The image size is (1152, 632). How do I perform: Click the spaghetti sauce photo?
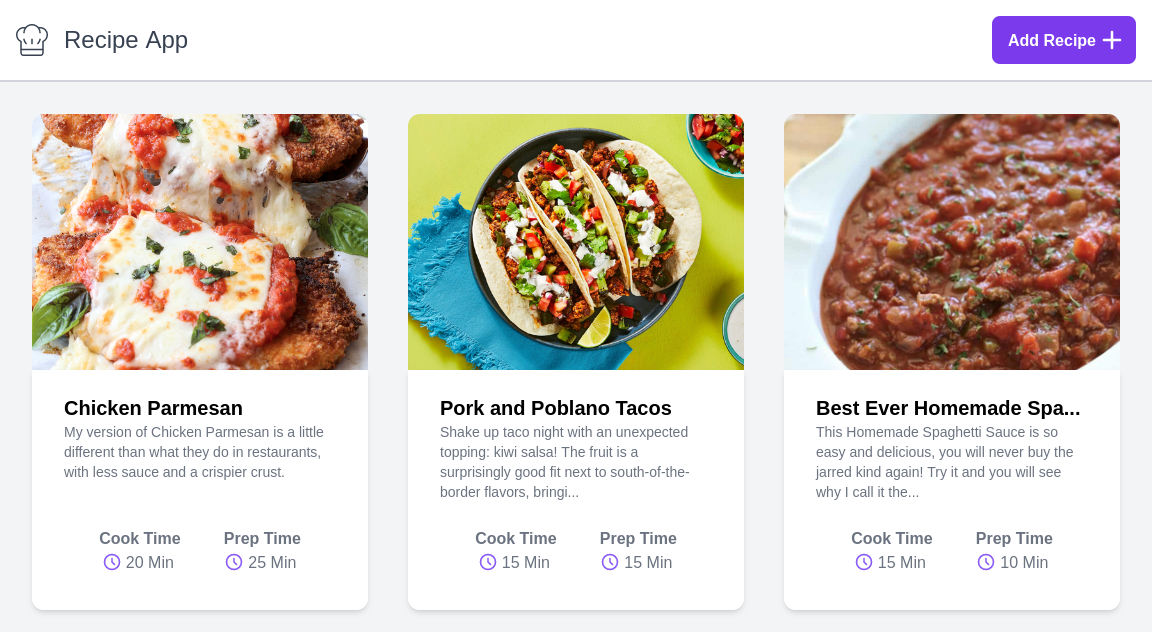(x=952, y=242)
